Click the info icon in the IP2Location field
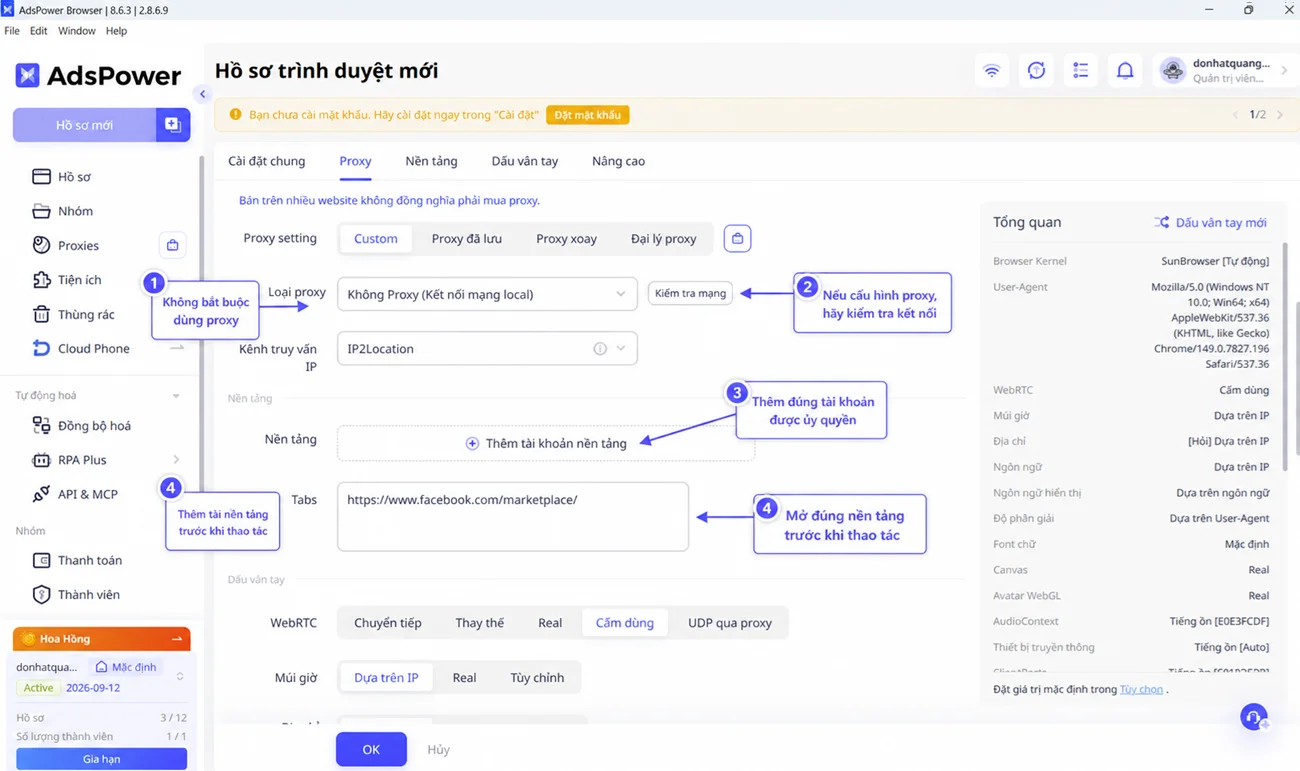Image resolution: width=1300 pixels, height=771 pixels. [x=600, y=349]
